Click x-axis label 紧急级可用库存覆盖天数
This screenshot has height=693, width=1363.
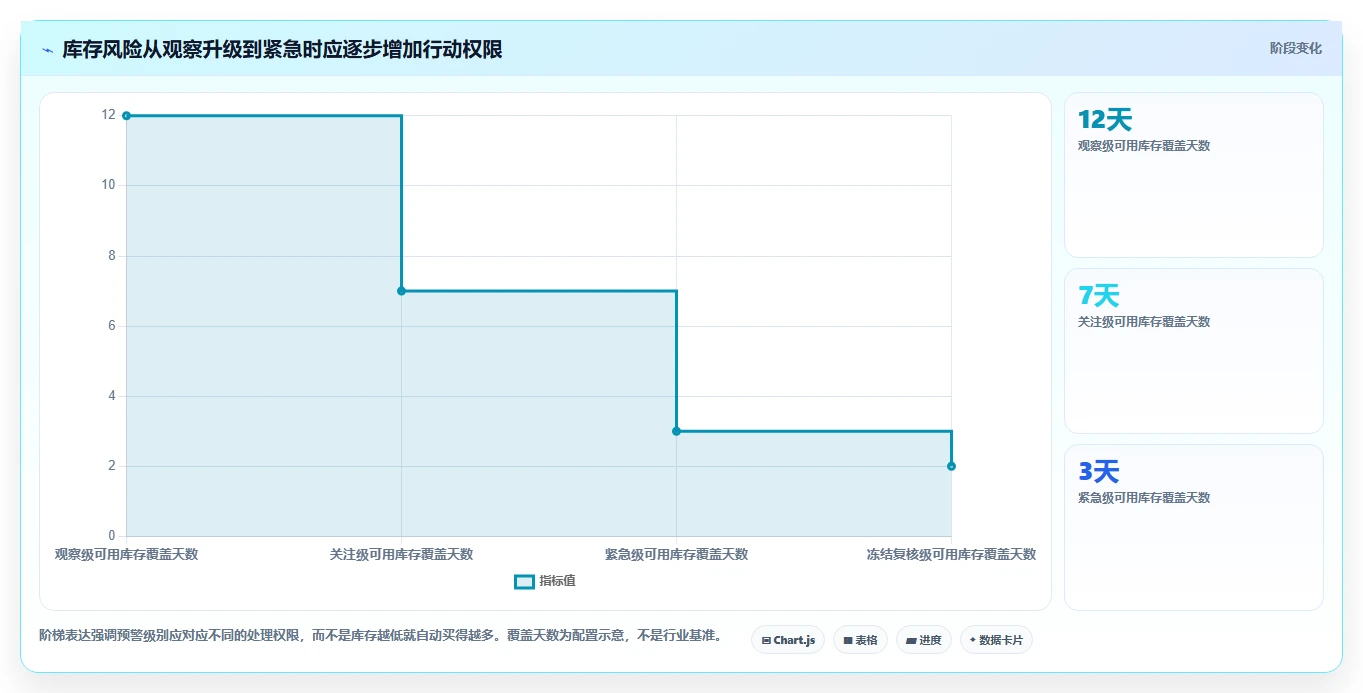pos(676,554)
